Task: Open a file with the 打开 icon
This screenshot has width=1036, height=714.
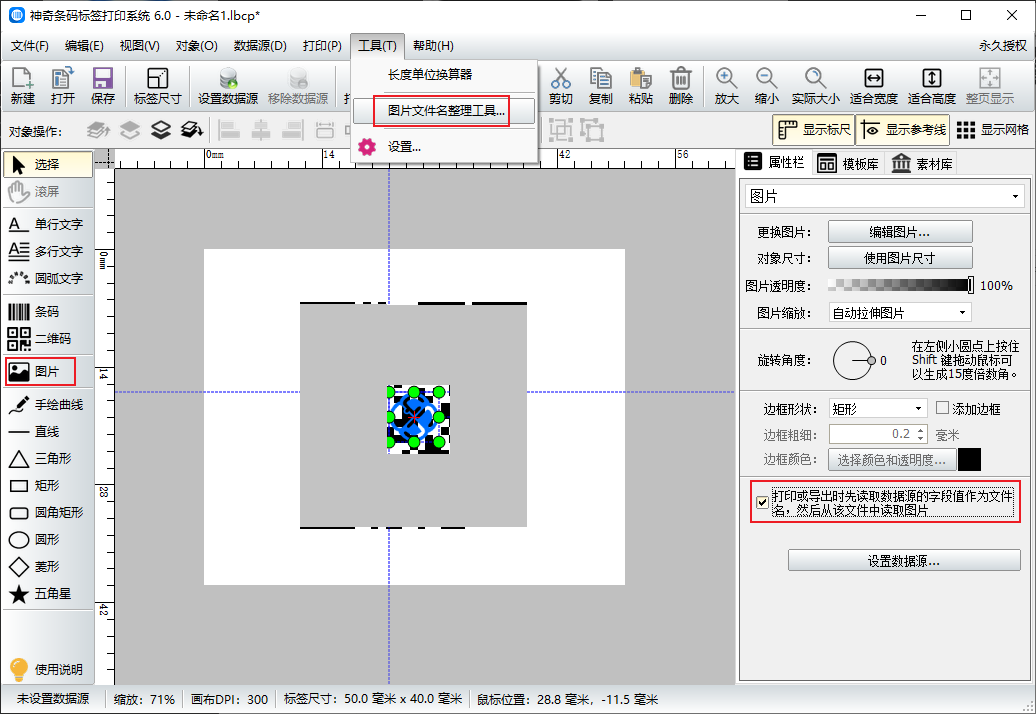Action: pyautogui.click(x=63, y=86)
